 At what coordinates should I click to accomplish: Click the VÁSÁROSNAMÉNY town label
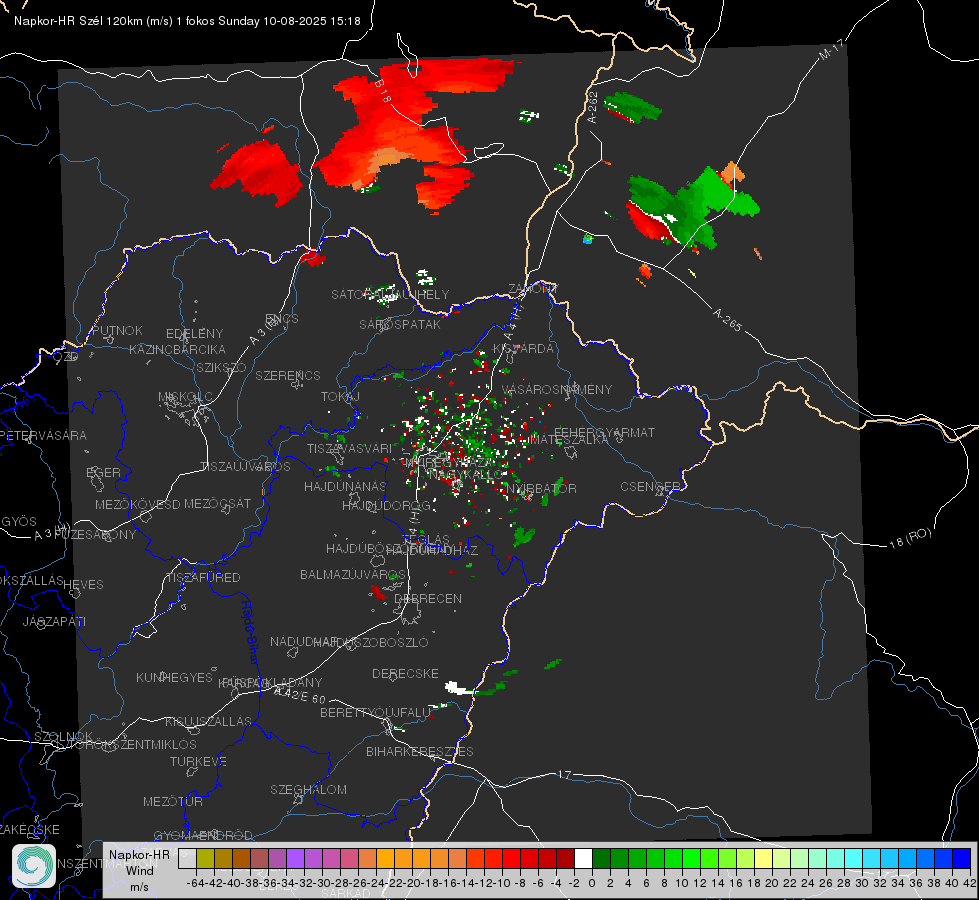557,389
